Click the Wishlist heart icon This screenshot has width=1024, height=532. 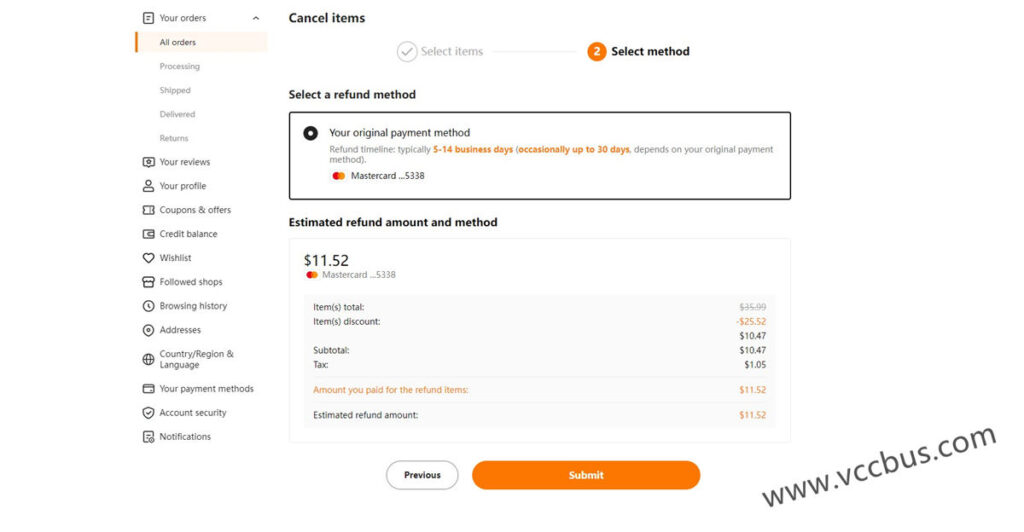pyautogui.click(x=149, y=258)
